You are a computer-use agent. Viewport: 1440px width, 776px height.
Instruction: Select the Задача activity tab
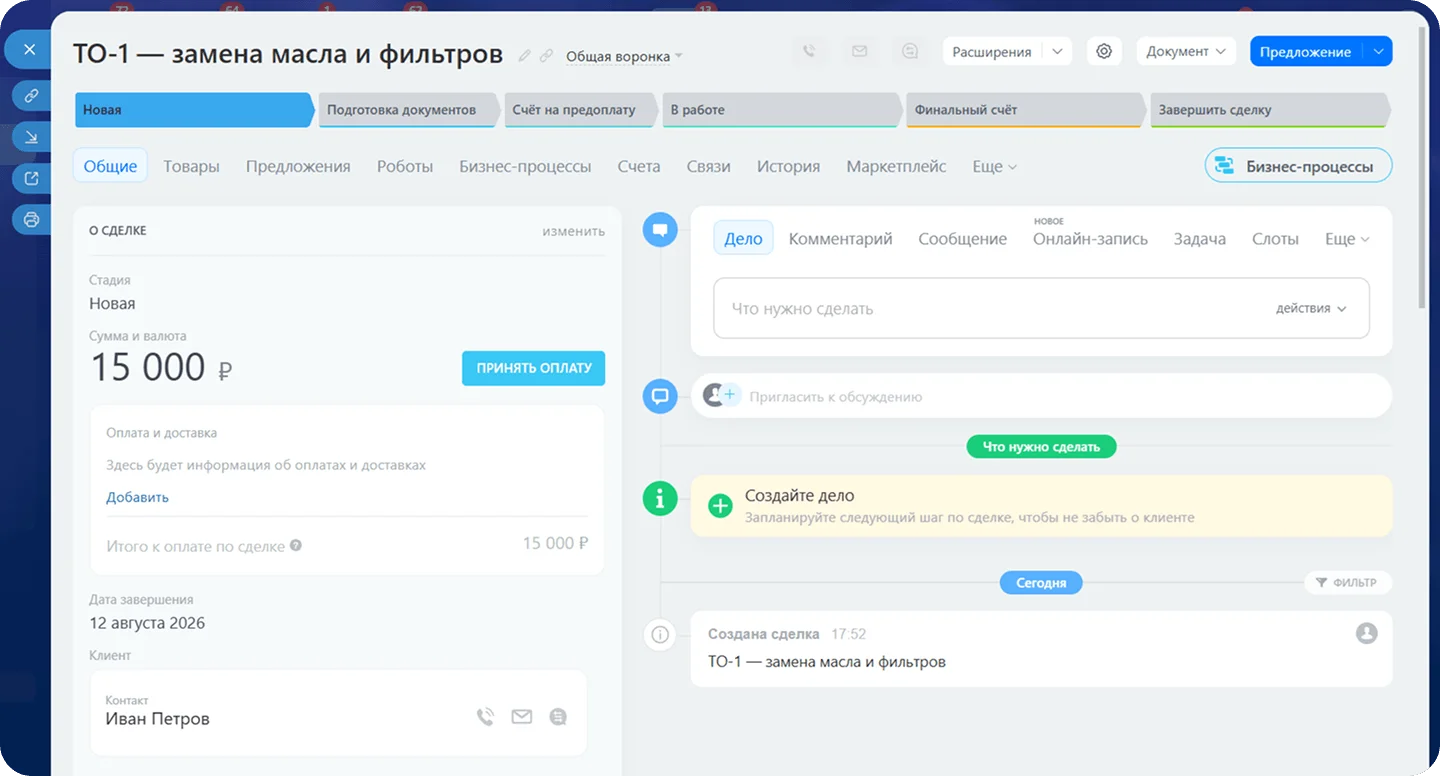pyautogui.click(x=1199, y=239)
